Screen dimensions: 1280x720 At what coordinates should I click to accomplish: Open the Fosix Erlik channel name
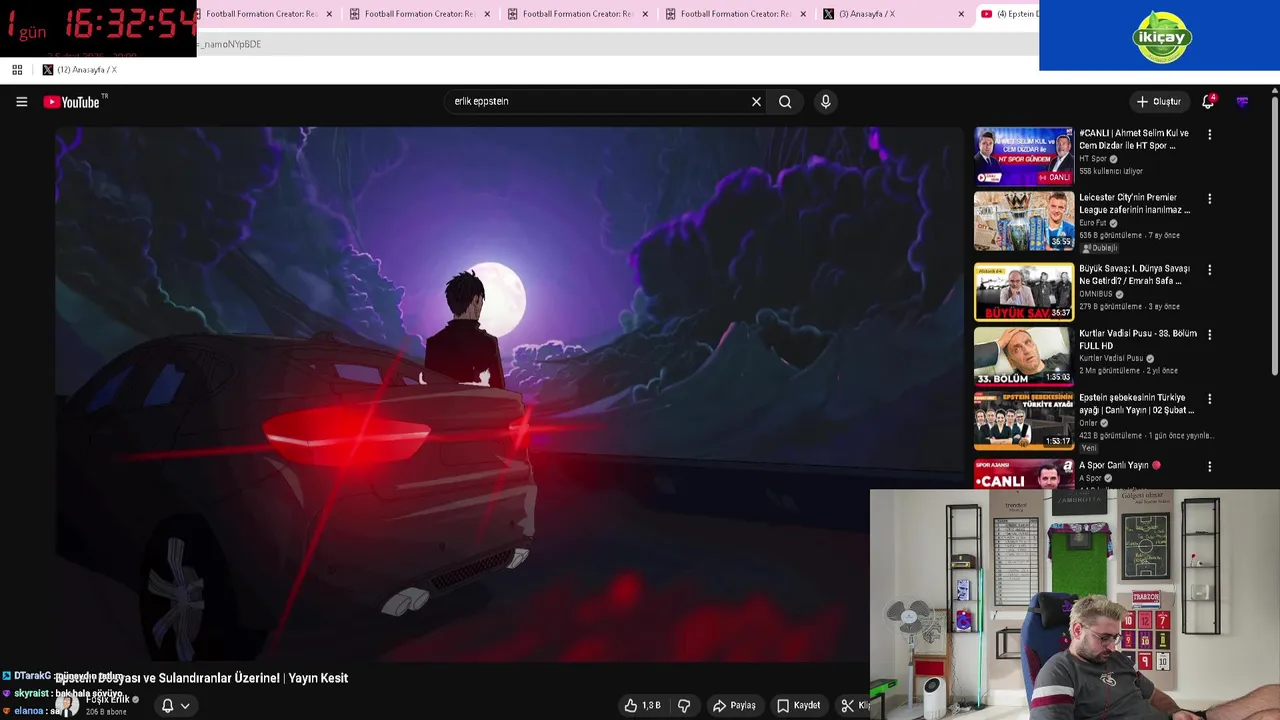tap(108, 699)
